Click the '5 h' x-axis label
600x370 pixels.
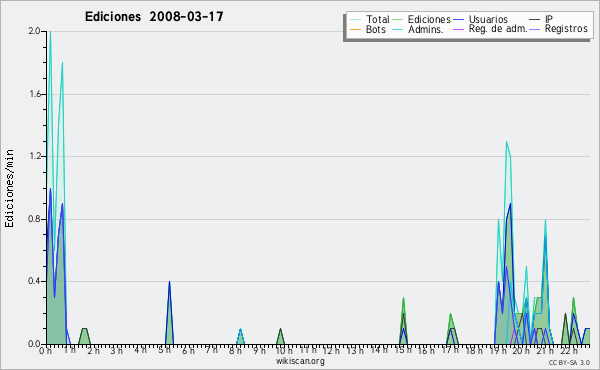(164, 351)
